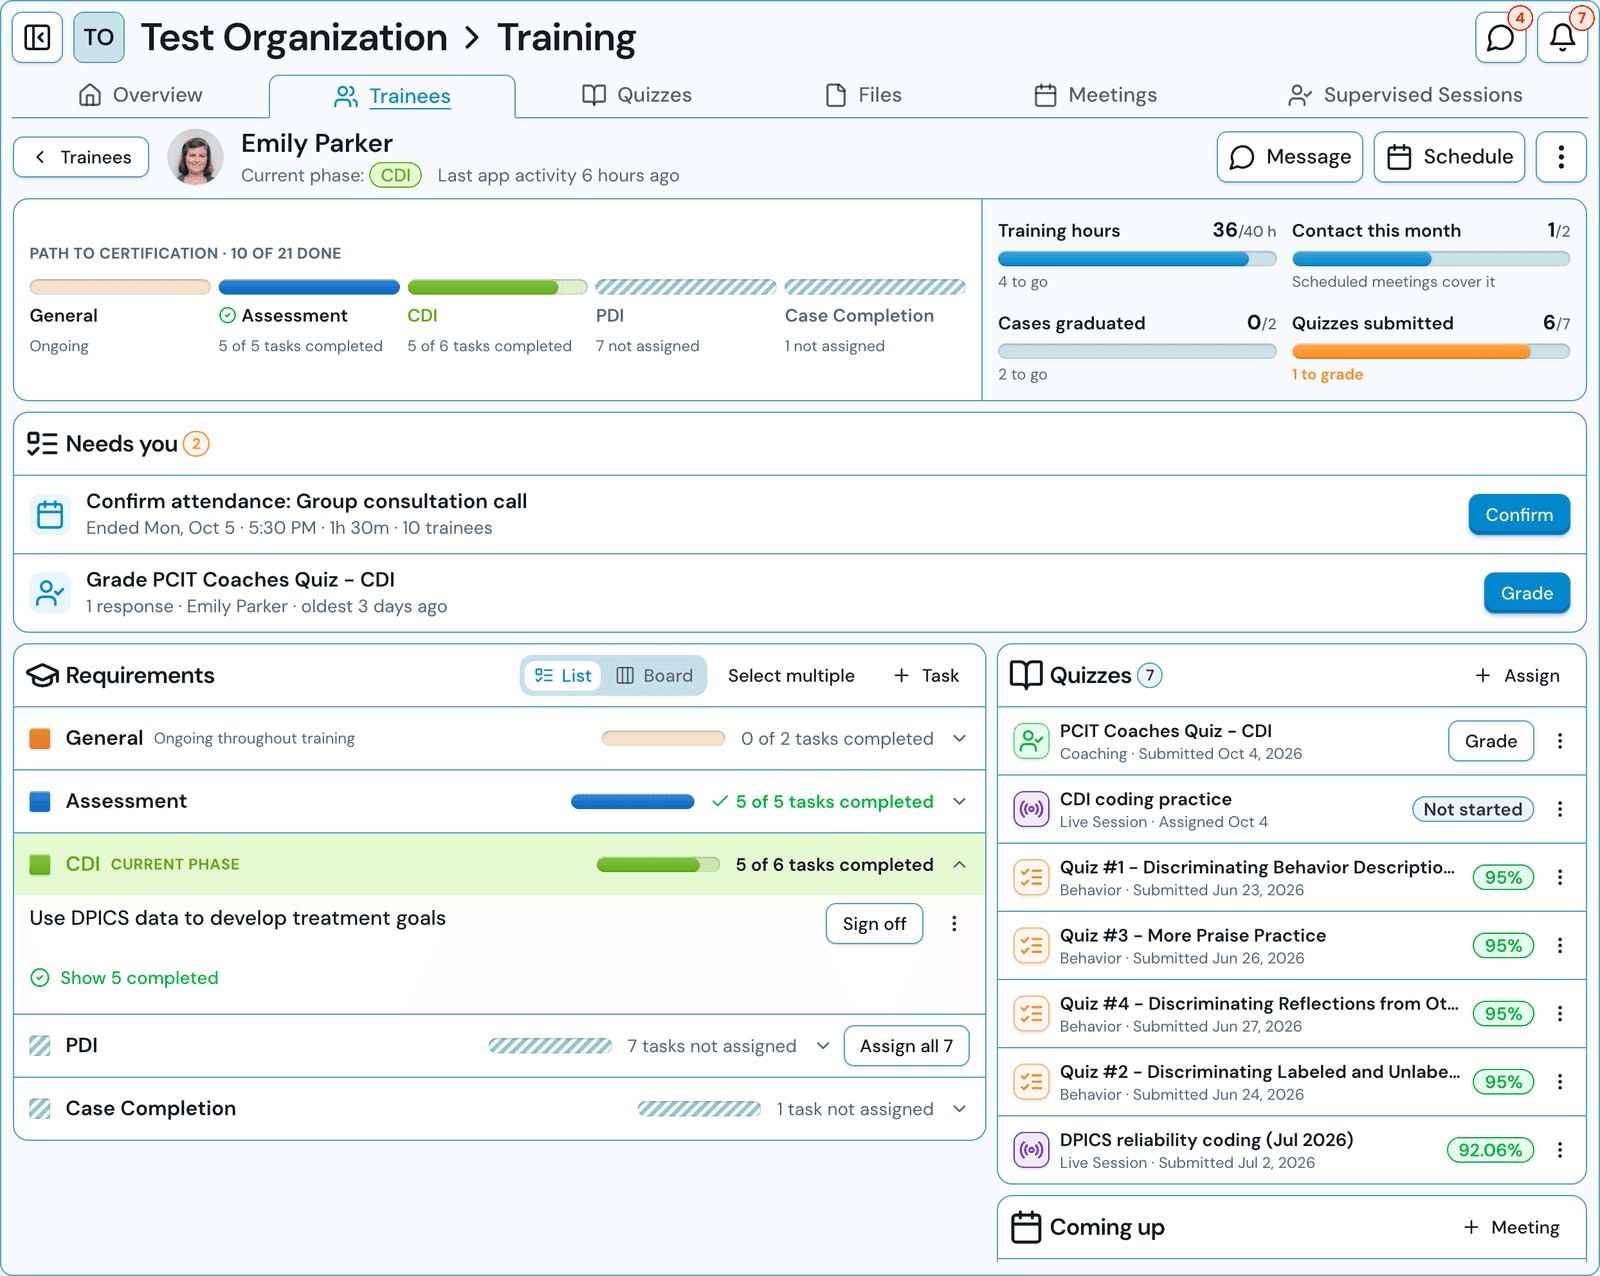The width and height of the screenshot is (1600, 1276).
Task: Message Emily Parker
Action: [x=1290, y=157]
